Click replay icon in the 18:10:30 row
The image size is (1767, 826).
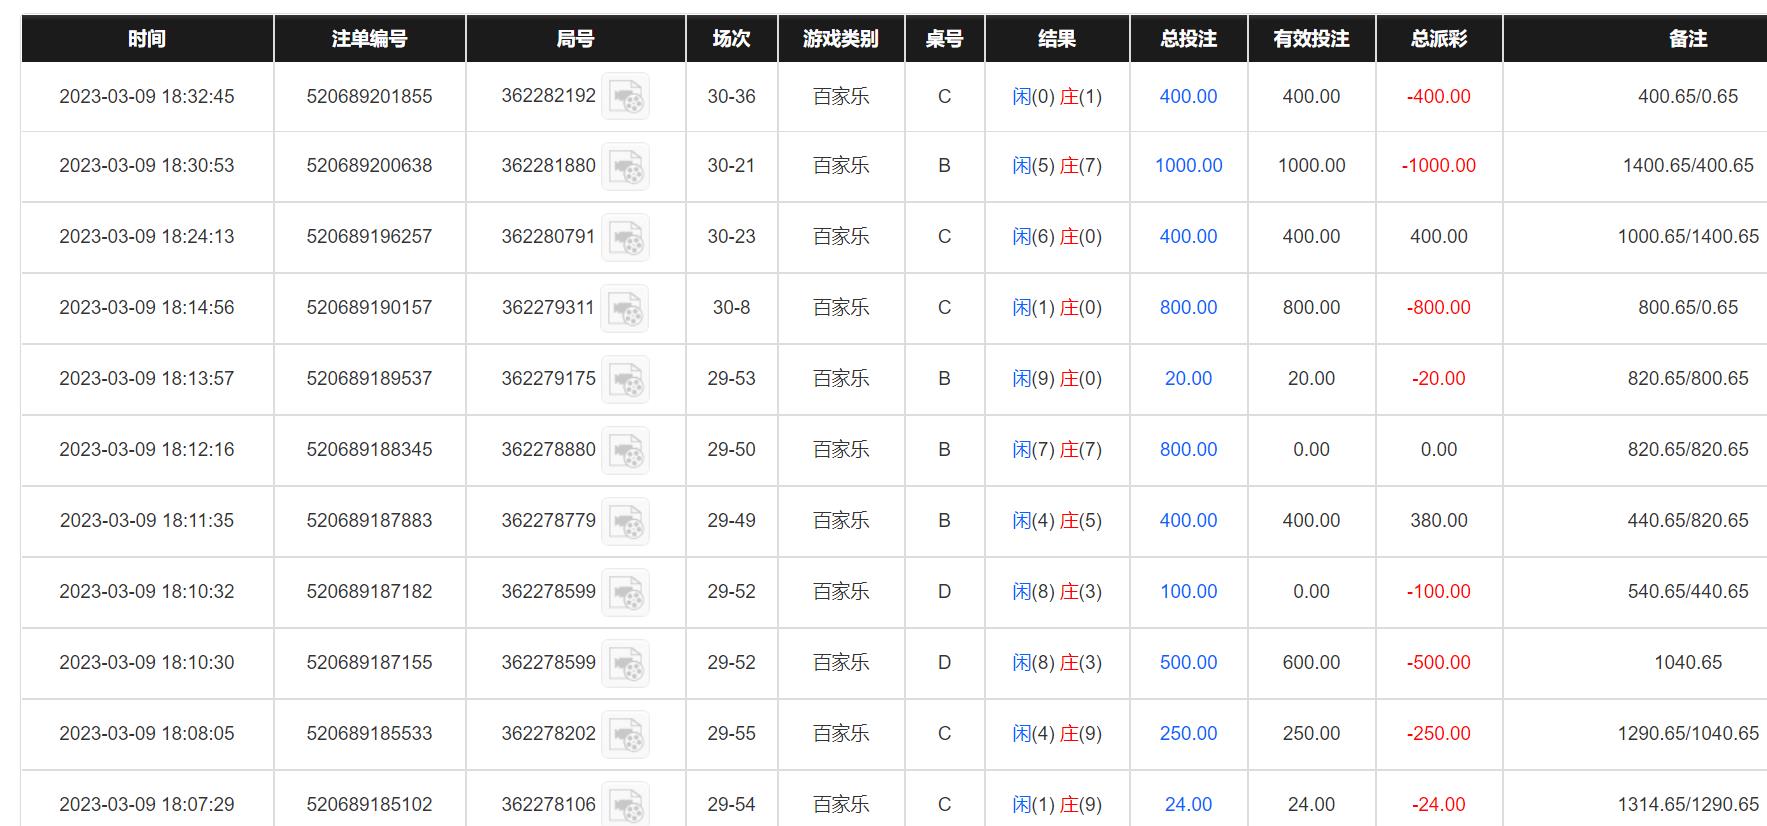(625, 663)
